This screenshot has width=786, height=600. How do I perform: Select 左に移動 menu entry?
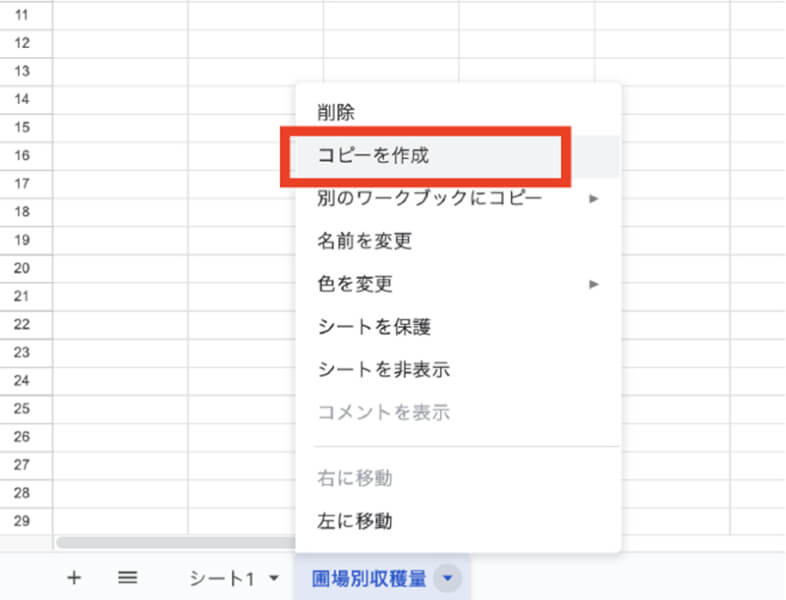(x=354, y=521)
